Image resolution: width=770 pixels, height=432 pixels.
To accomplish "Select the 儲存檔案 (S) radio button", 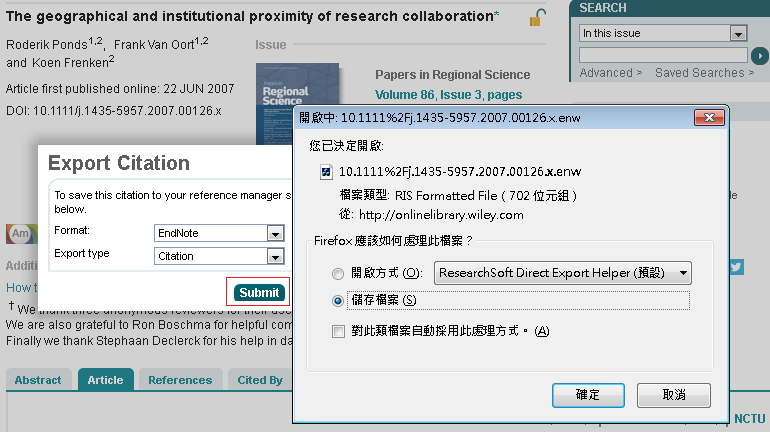I will pyautogui.click(x=338, y=300).
